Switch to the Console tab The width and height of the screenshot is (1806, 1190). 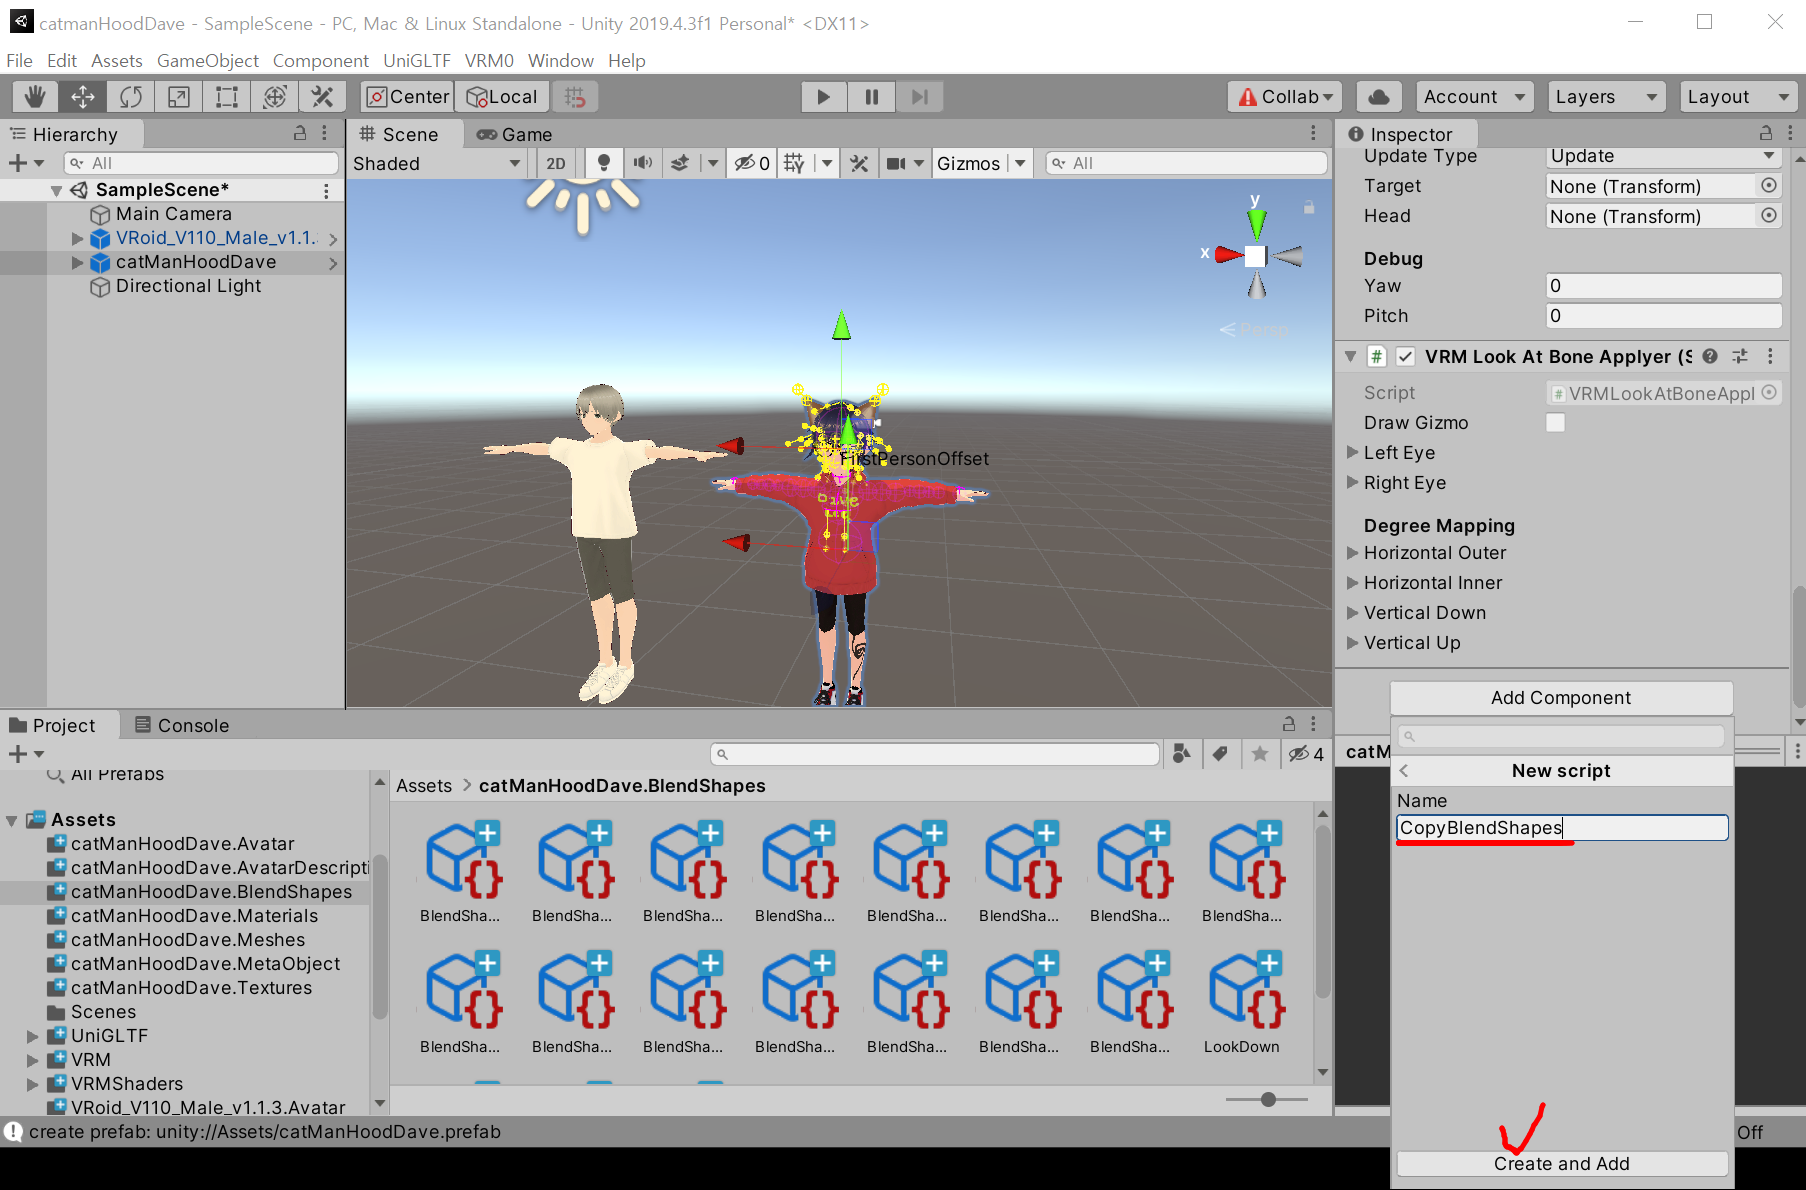click(182, 725)
